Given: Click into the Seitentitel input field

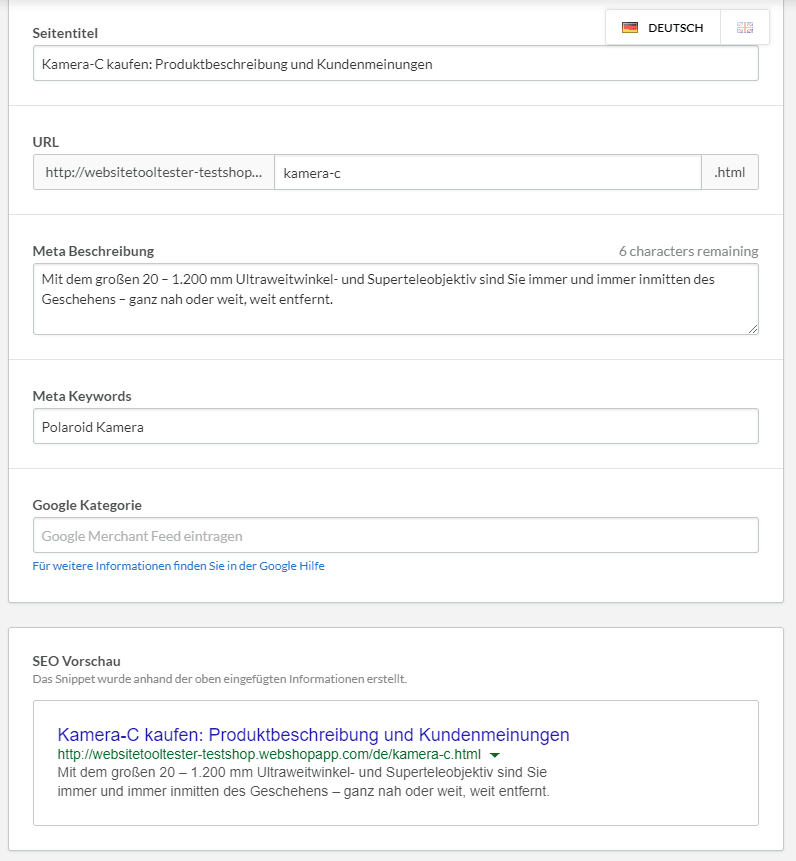Looking at the screenshot, I should tap(396, 64).
